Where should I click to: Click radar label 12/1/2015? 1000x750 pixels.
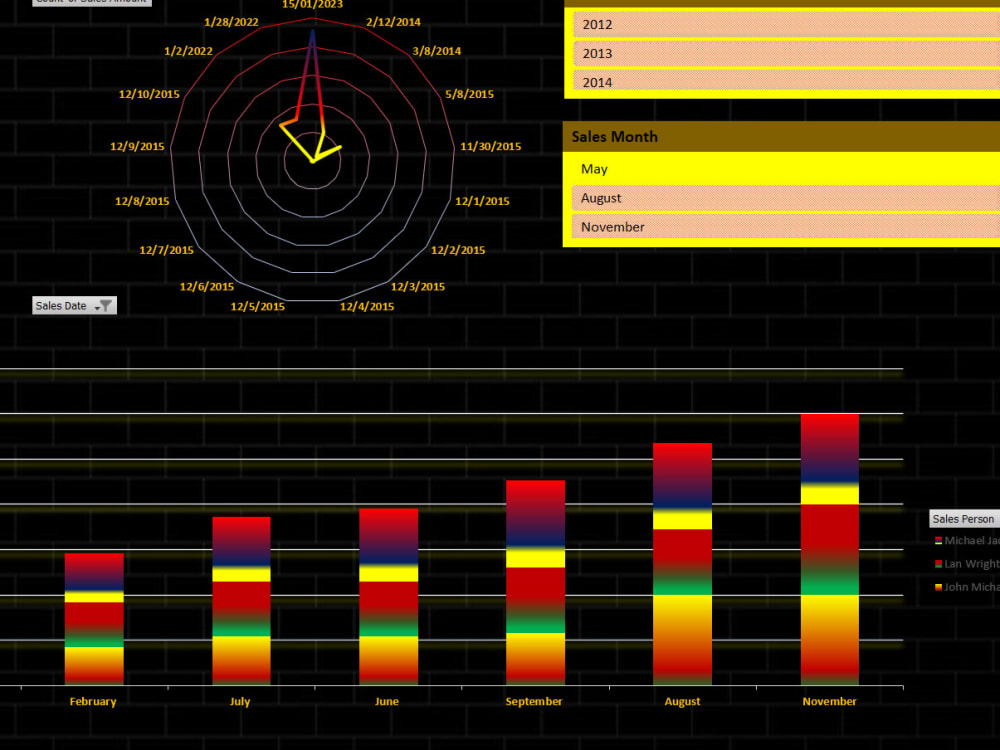pyautogui.click(x=482, y=202)
